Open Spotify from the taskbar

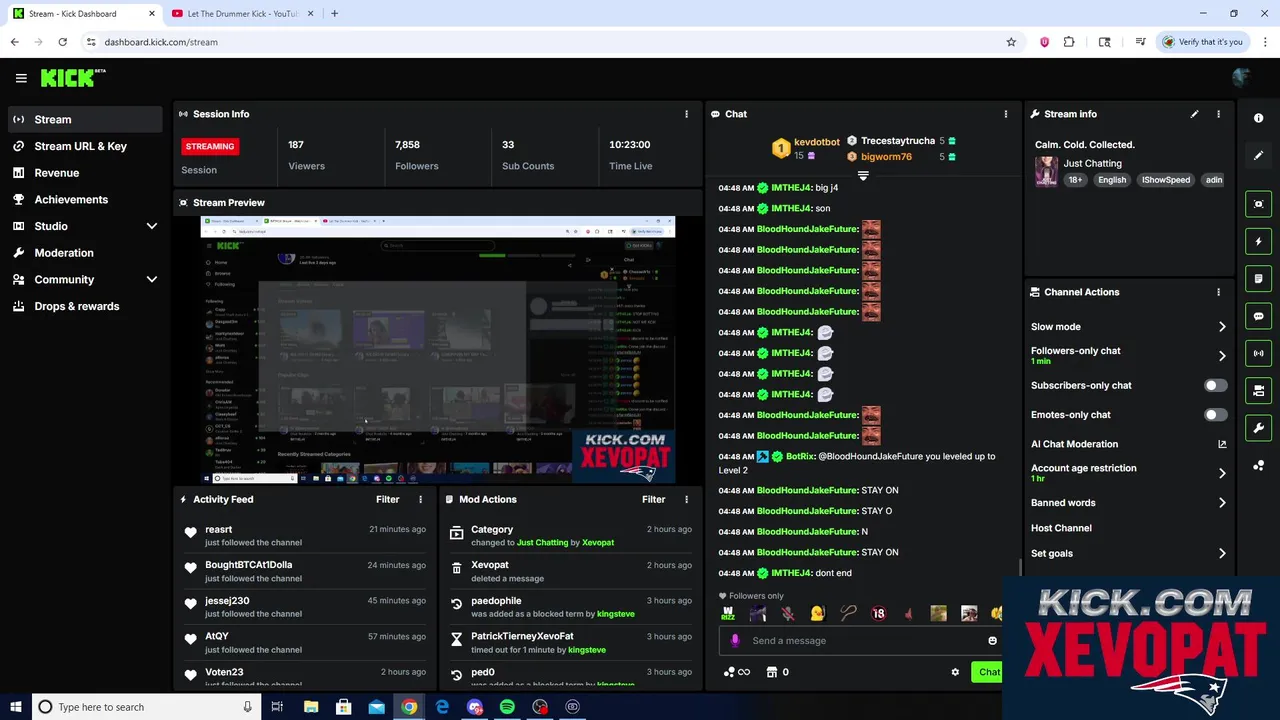pos(507,707)
